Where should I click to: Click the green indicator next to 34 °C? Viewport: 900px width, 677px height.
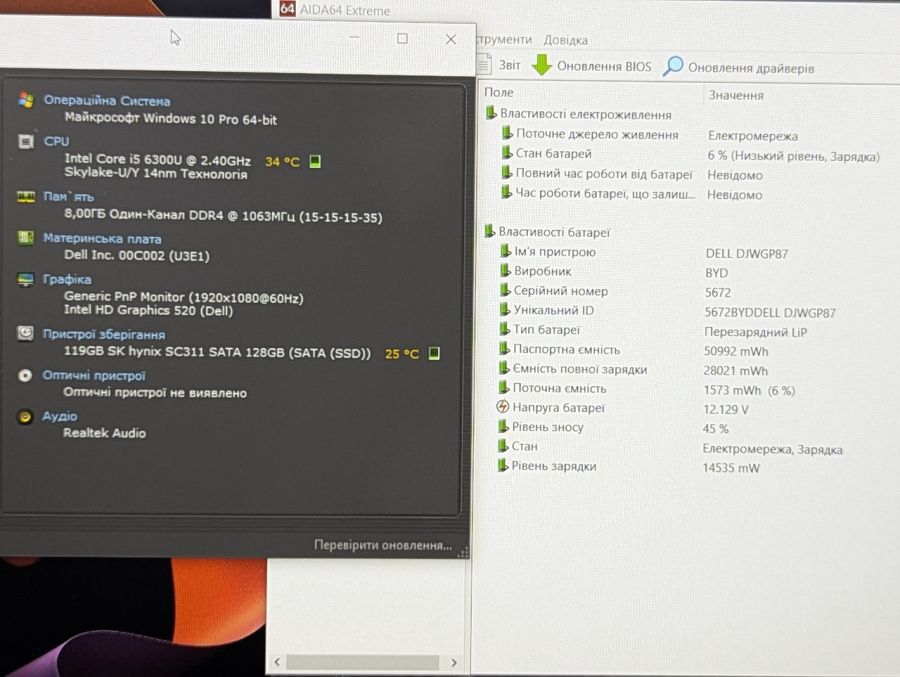(315, 162)
